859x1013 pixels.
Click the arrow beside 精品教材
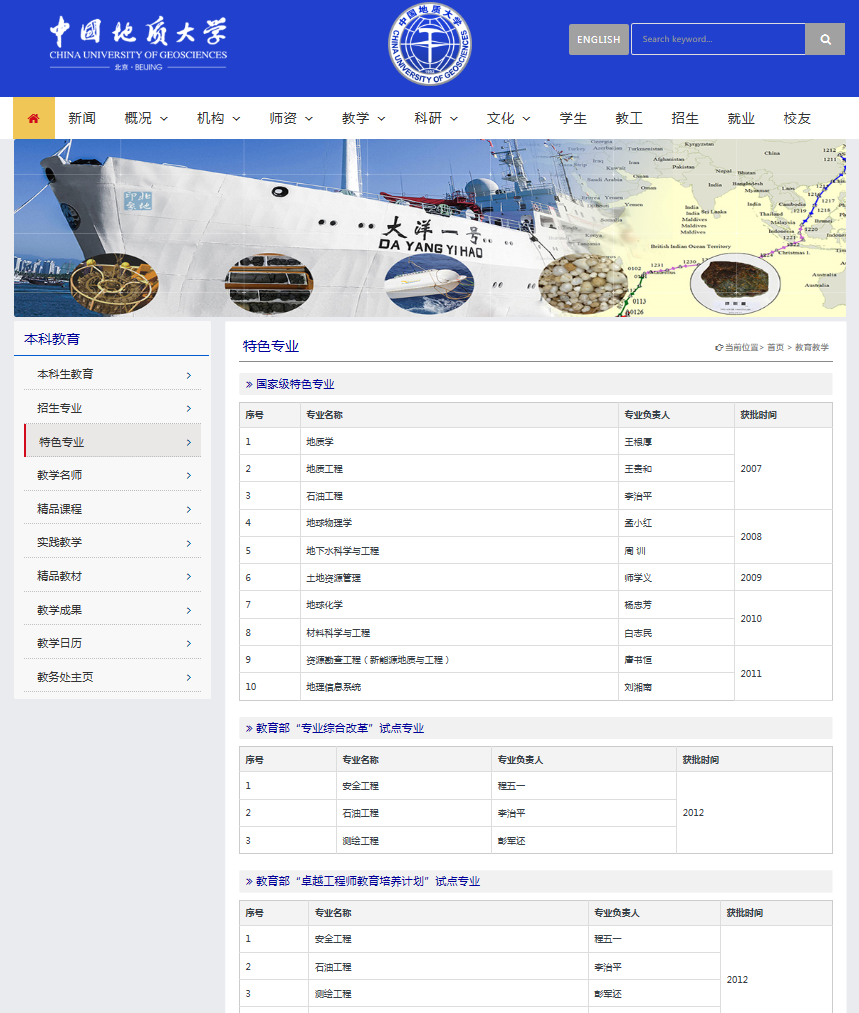click(x=188, y=577)
